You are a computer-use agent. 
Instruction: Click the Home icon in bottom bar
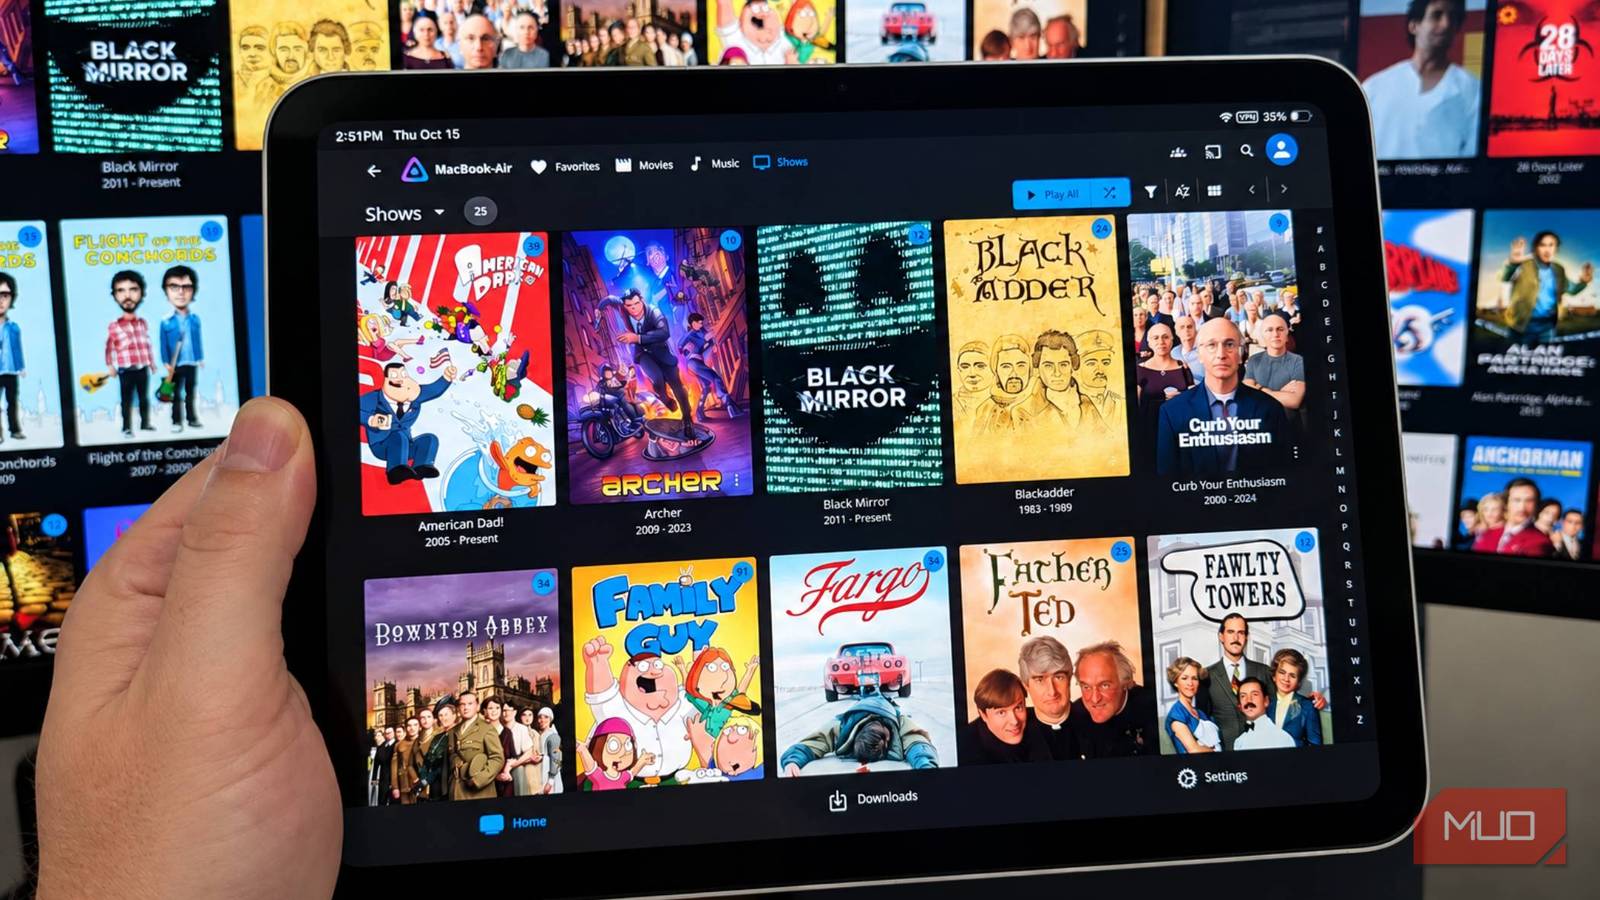(491, 824)
